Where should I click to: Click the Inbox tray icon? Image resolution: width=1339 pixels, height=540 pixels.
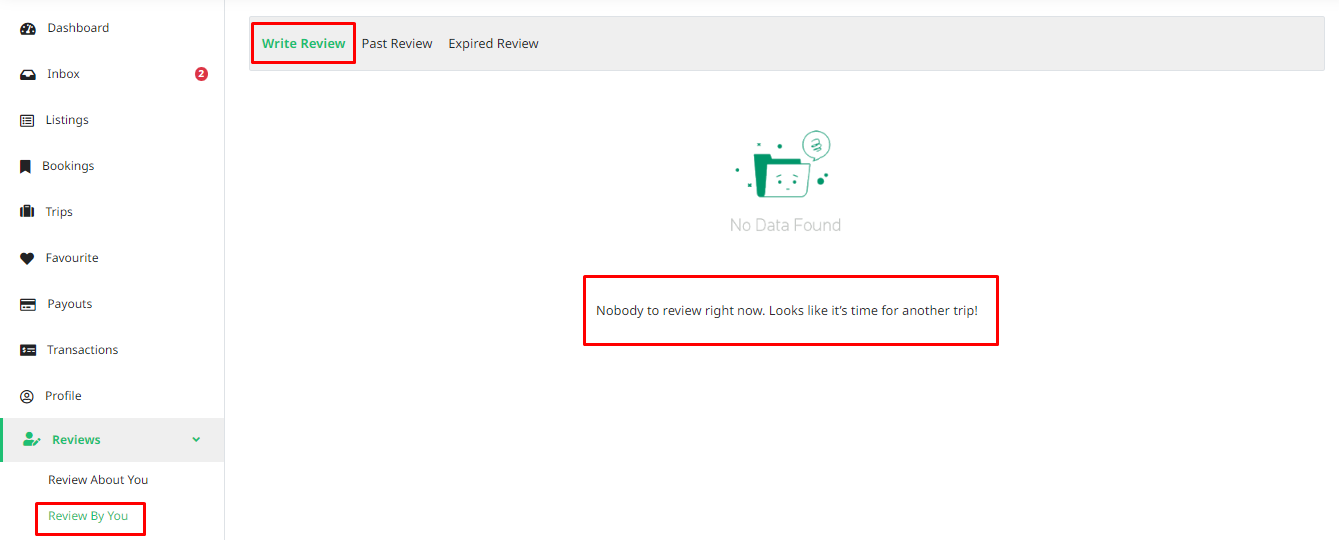[28, 75]
